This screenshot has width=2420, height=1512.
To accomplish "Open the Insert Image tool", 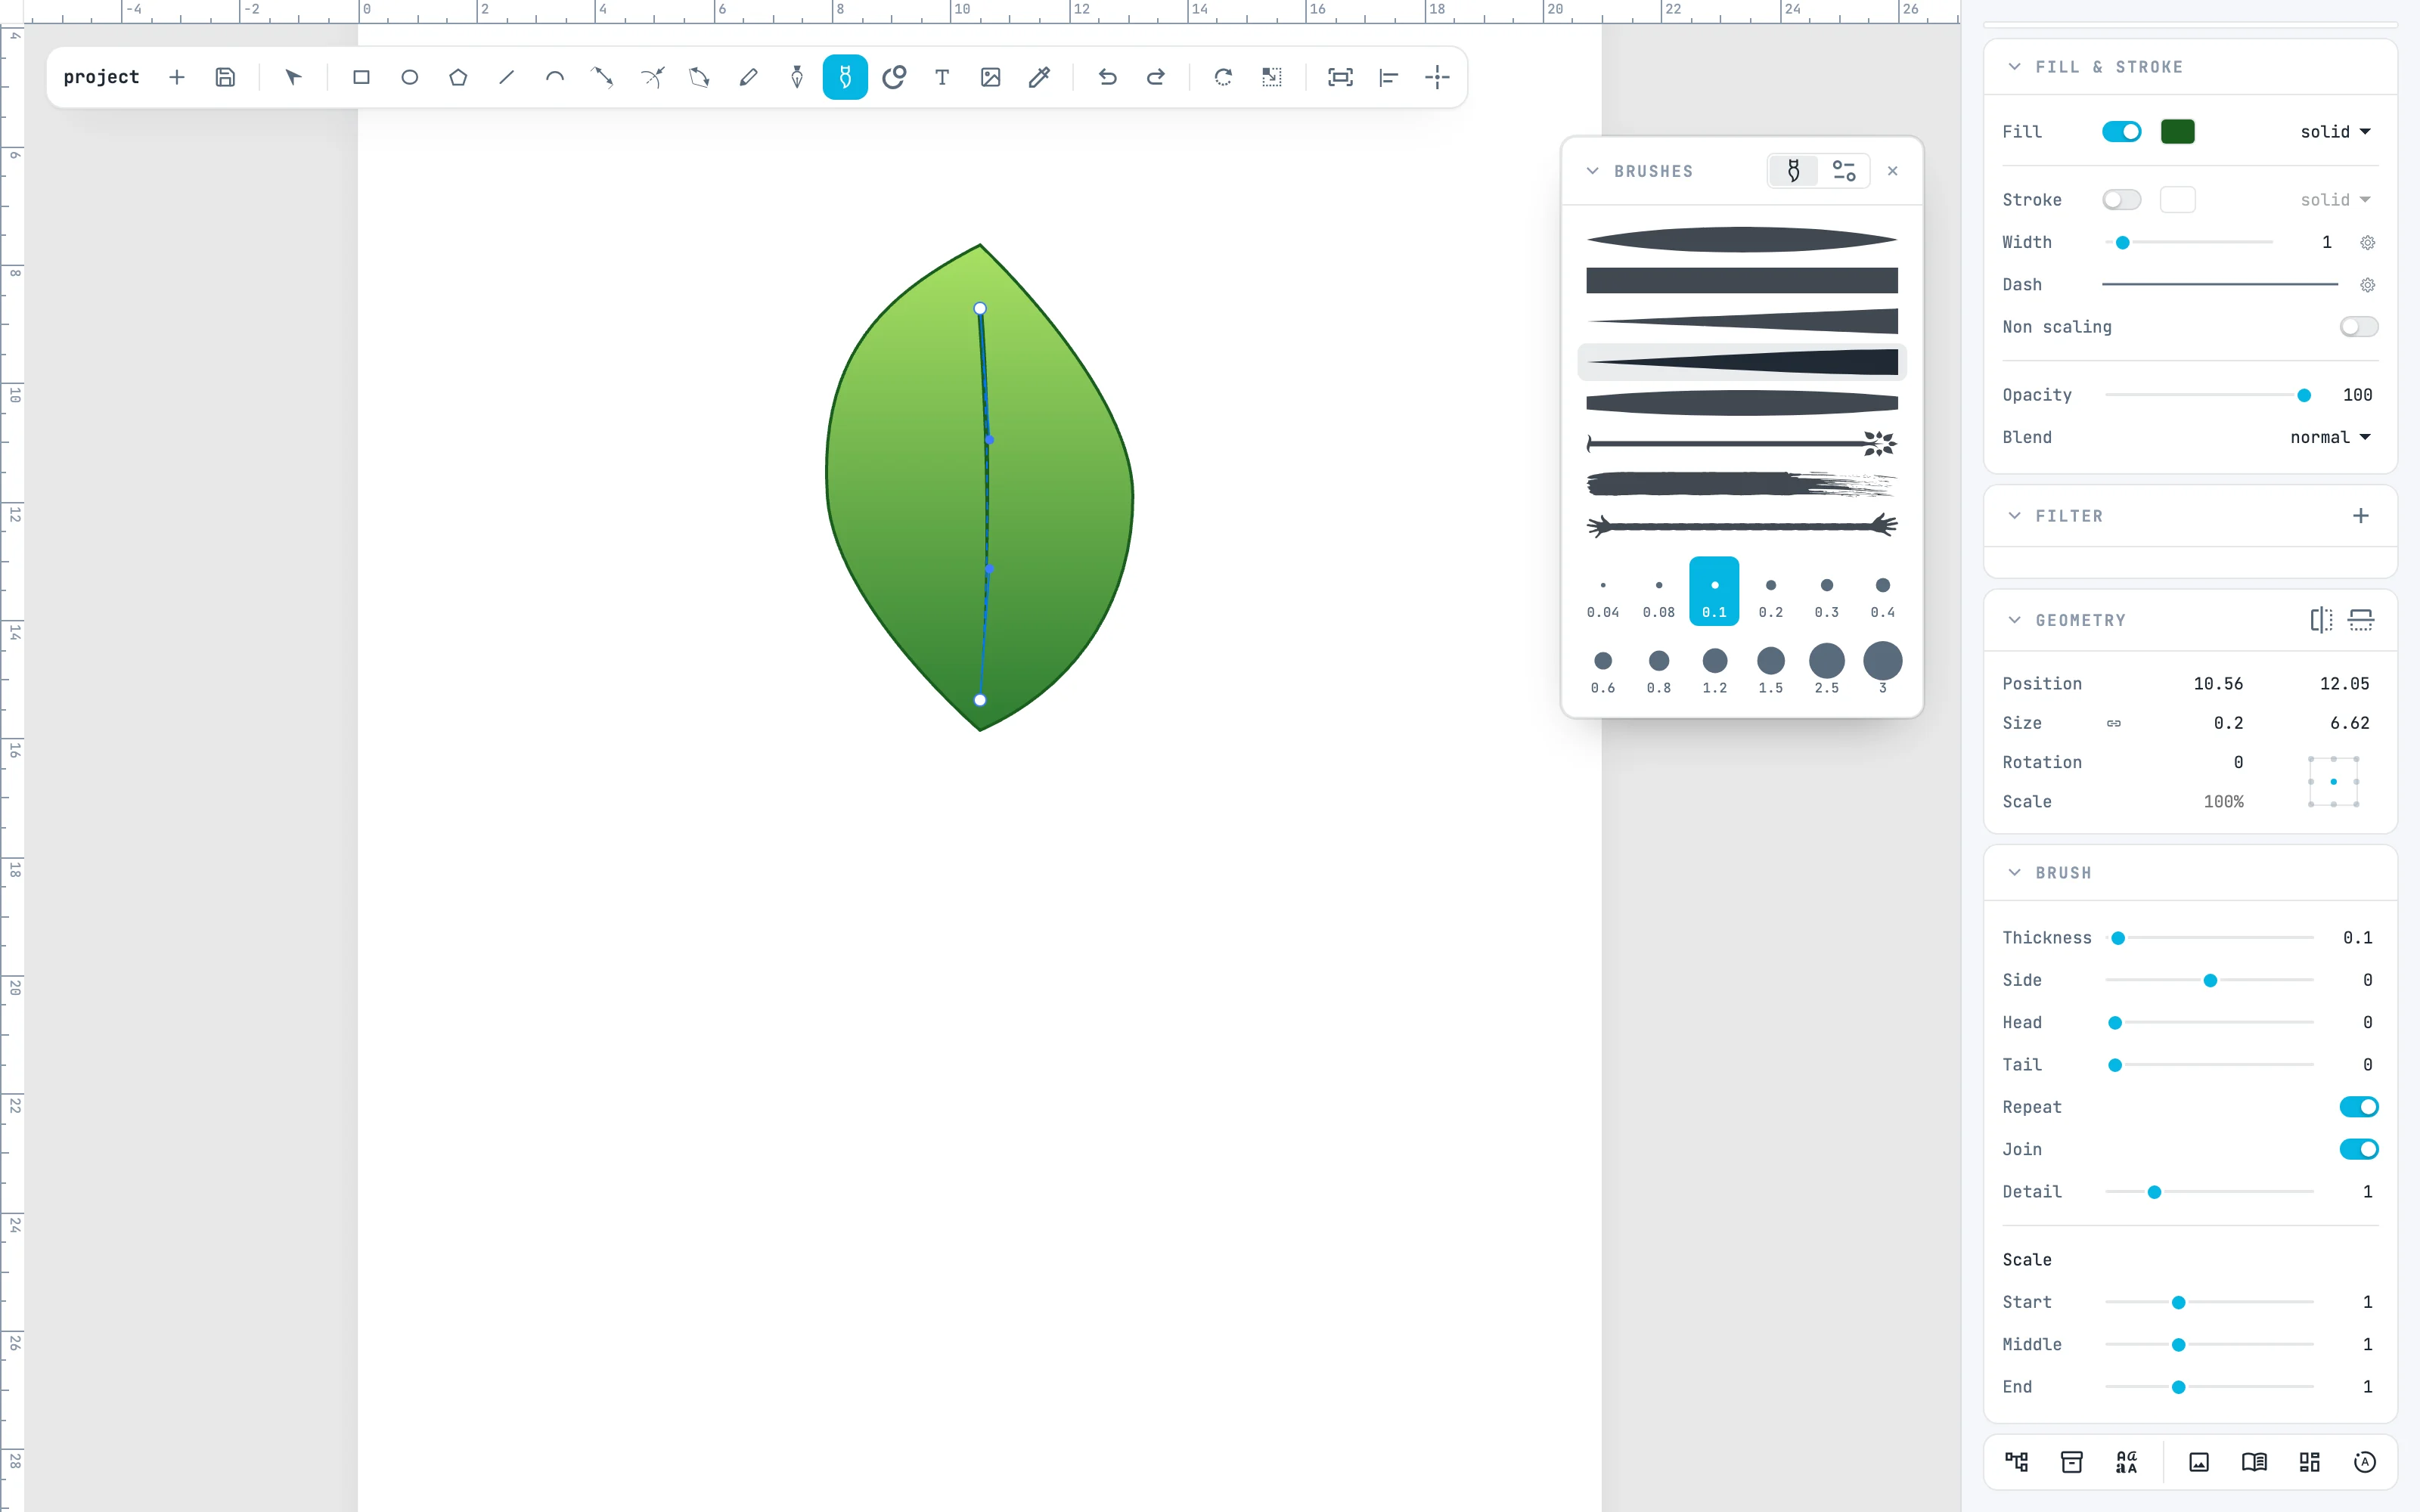I will (990, 77).
